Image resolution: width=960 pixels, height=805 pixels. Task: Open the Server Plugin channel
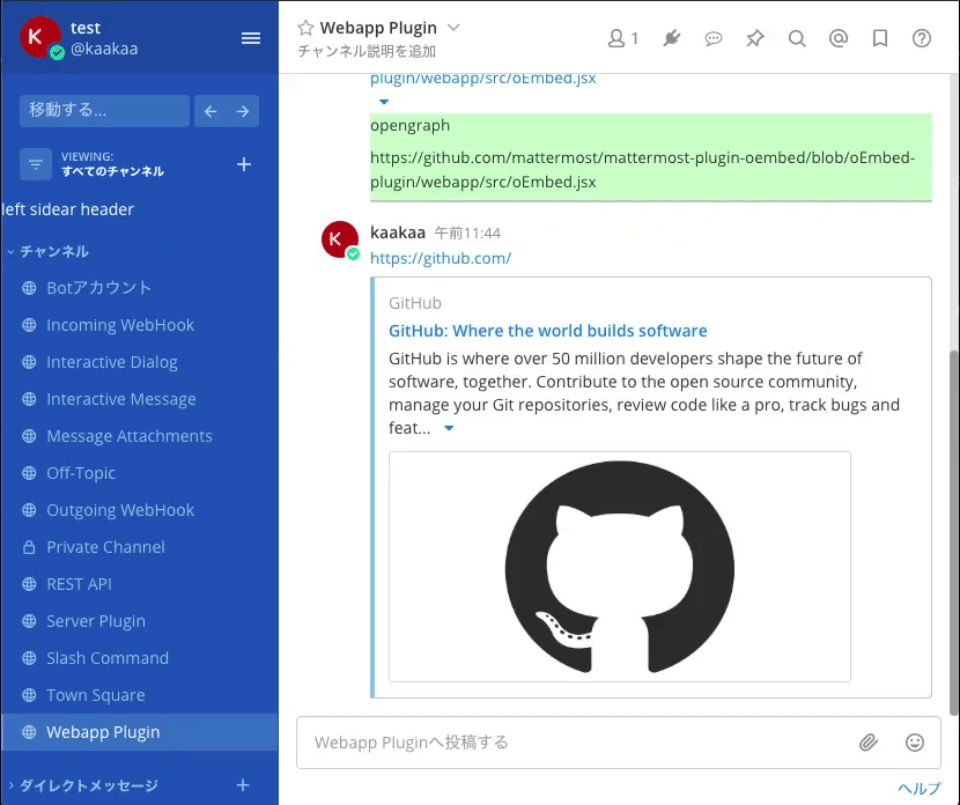click(140, 621)
